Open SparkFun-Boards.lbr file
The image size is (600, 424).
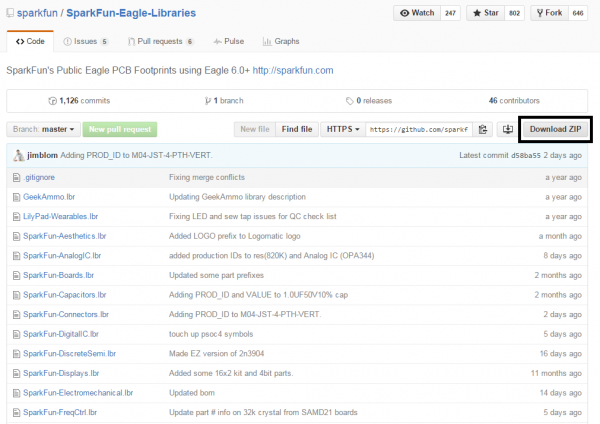tap(59, 276)
